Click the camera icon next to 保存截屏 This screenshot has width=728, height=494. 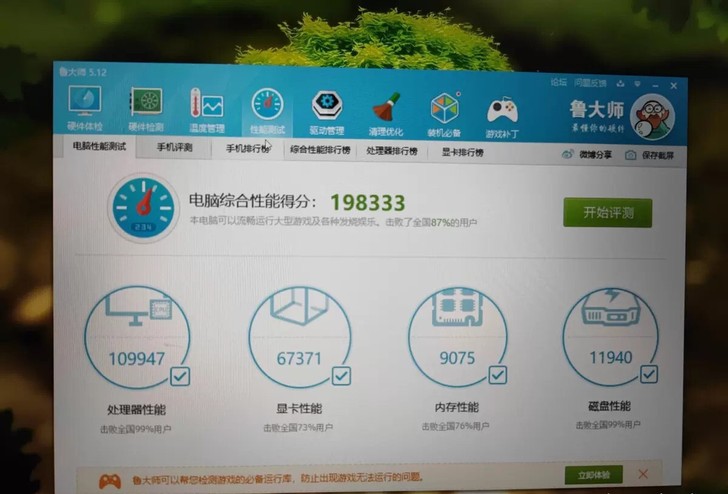click(630, 155)
